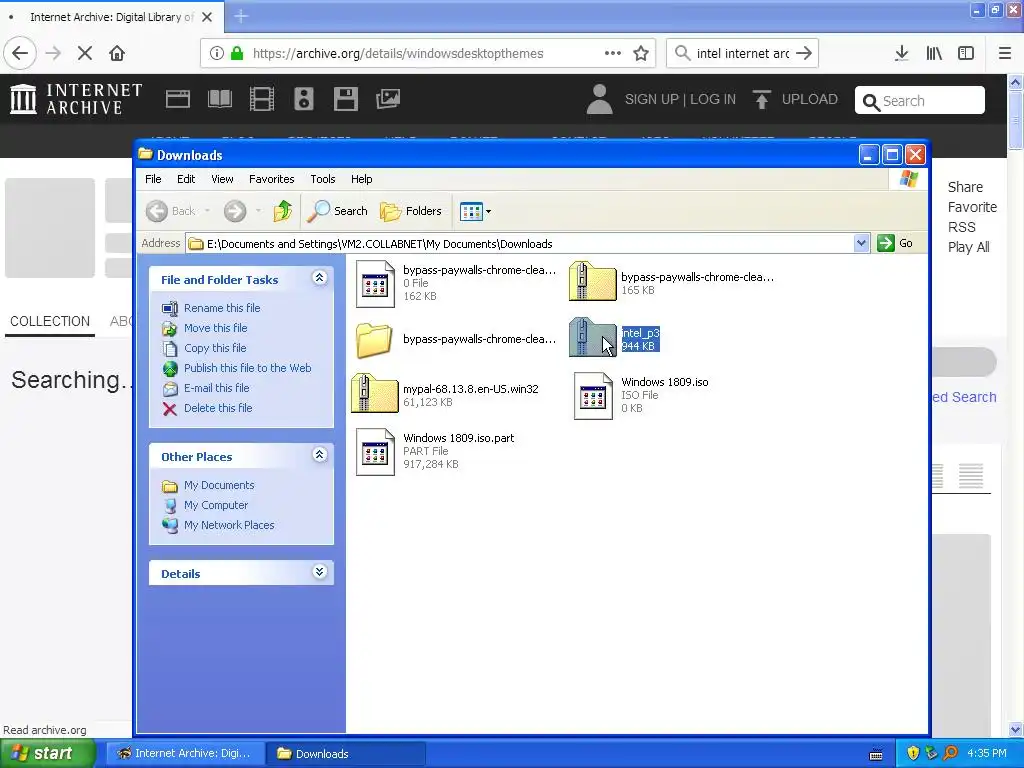The height and width of the screenshot is (768, 1024).
Task: Open the File menu in Downloads
Action: coord(153,179)
